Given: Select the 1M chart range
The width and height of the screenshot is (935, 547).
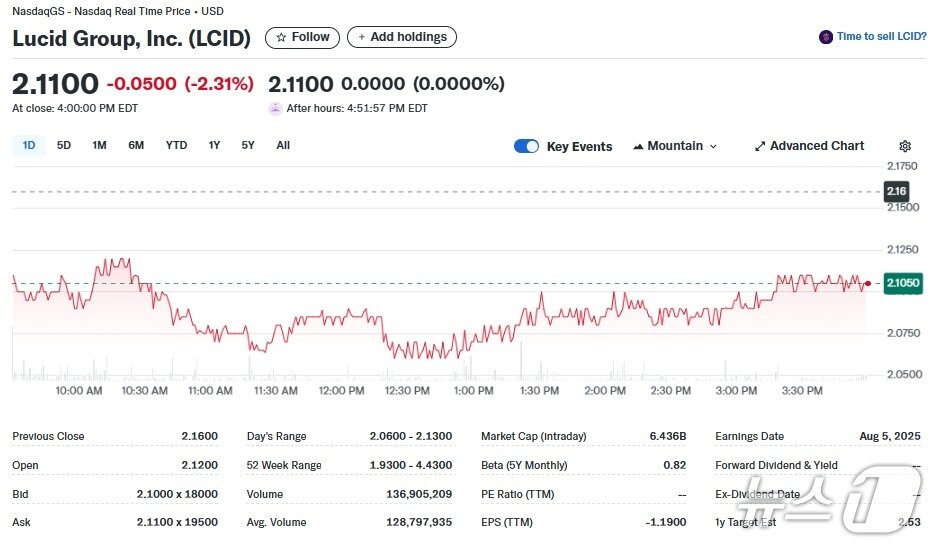Looking at the screenshot, I should 99,145.
